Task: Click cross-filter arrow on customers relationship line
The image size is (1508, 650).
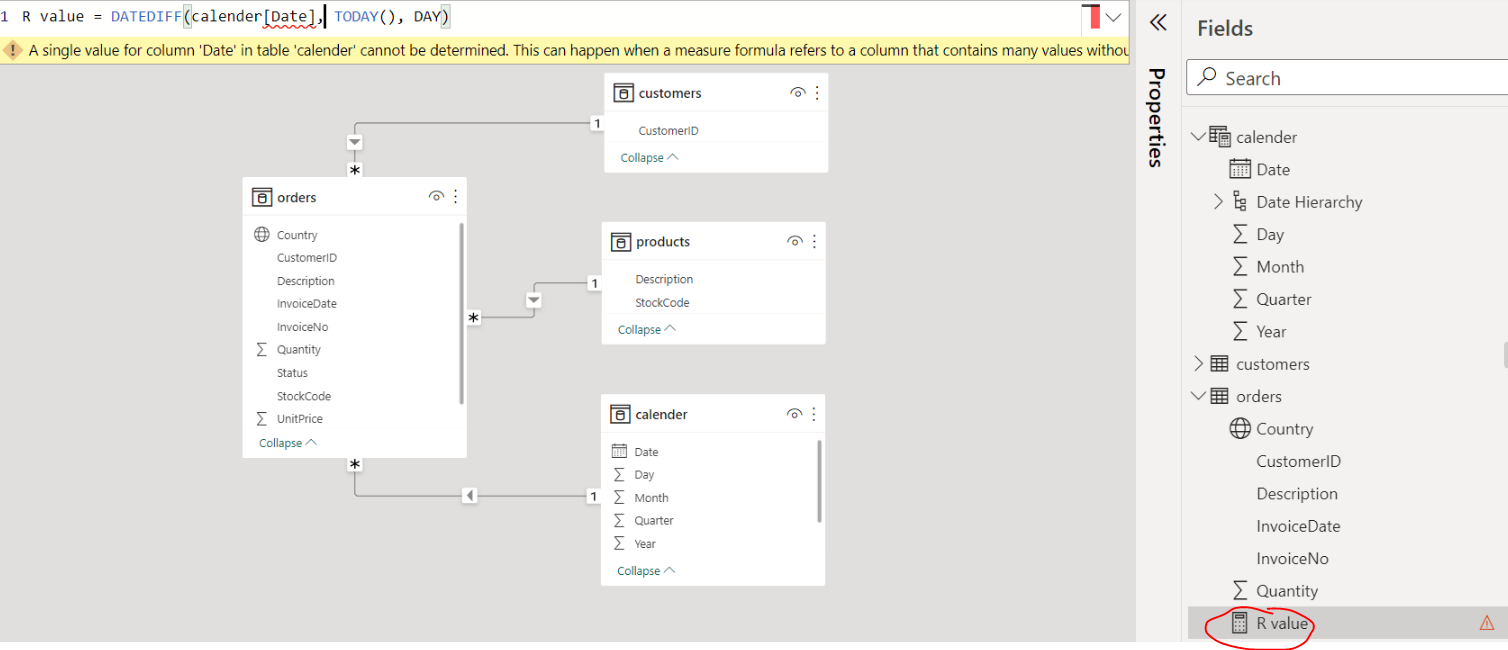Action: click(x=354, y=141)
